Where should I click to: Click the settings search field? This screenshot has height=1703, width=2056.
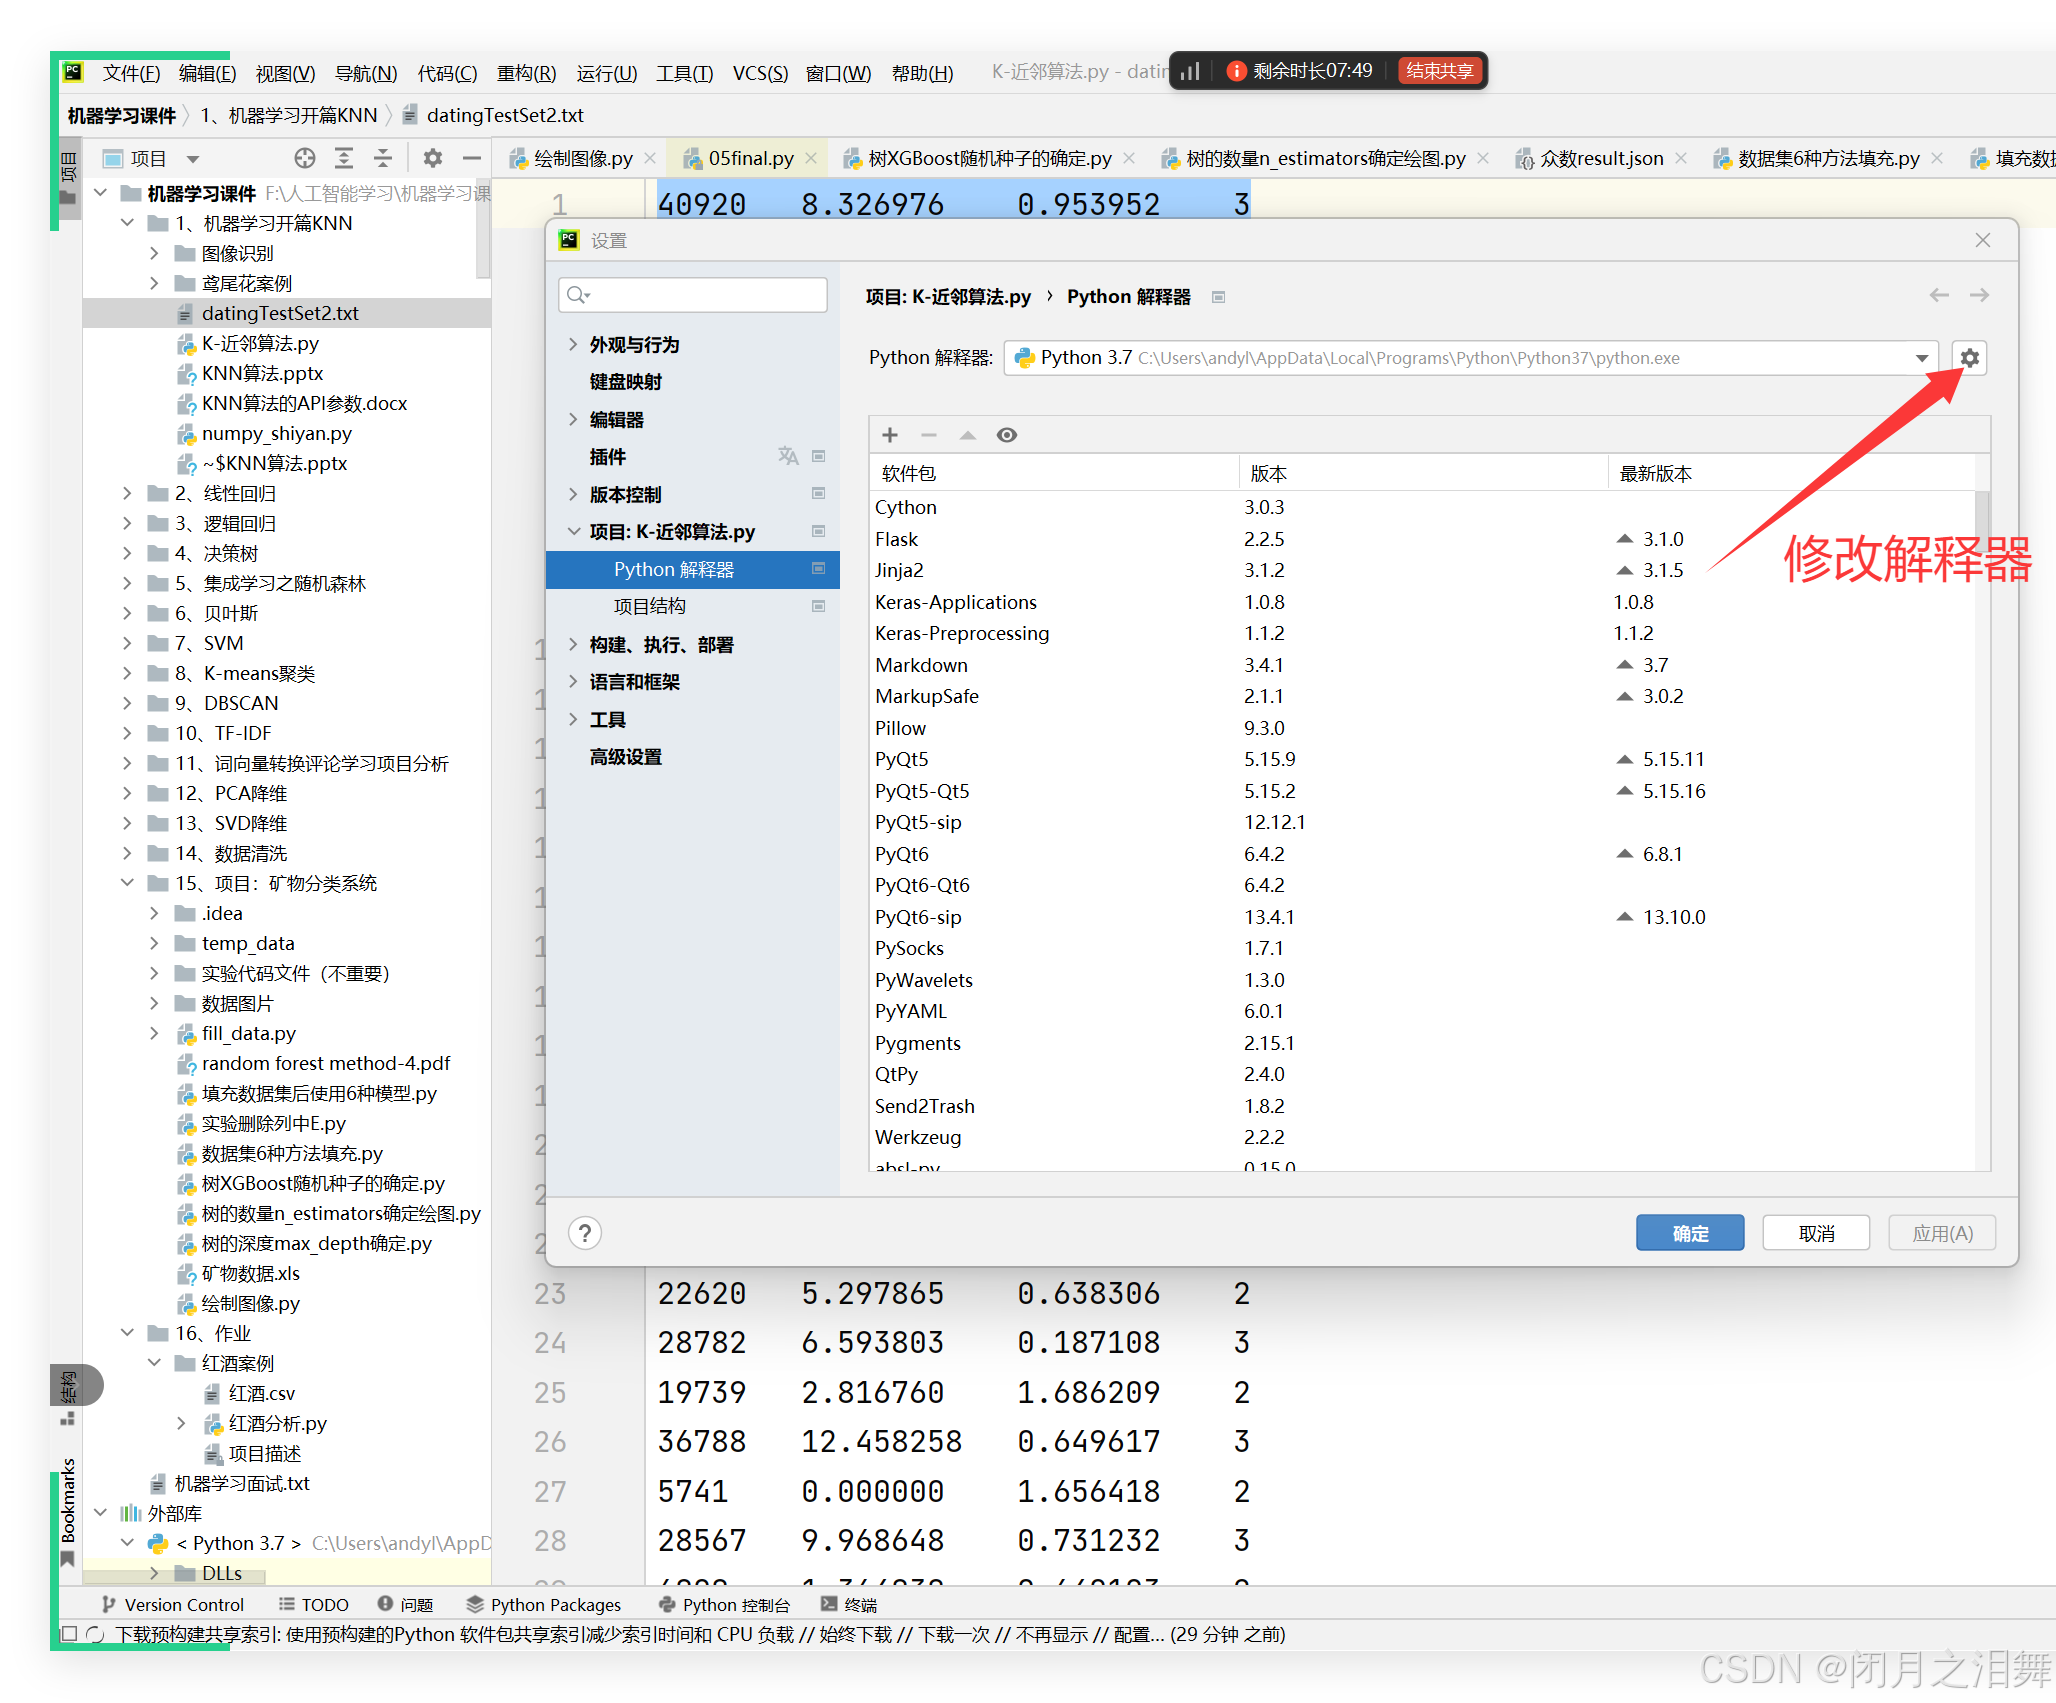[x=700, y=295]
